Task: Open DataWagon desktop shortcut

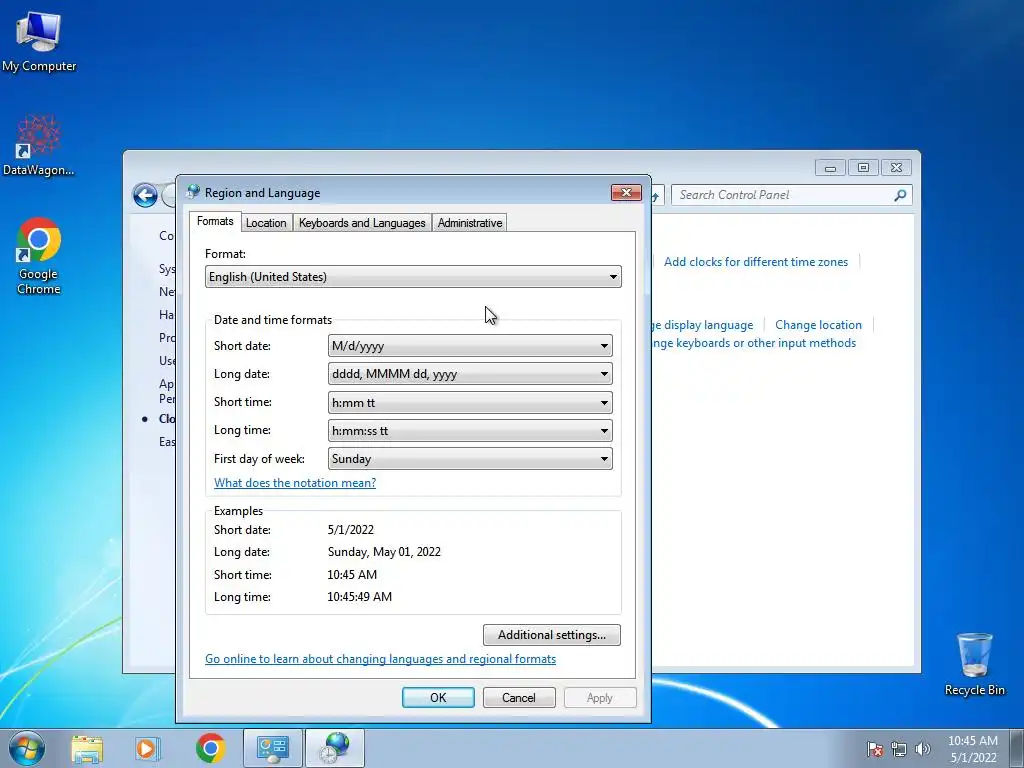Action: click(x=39, y=145)
